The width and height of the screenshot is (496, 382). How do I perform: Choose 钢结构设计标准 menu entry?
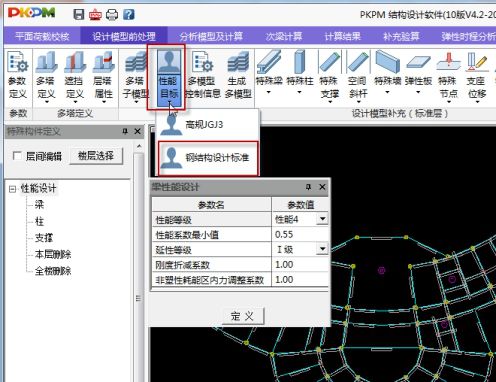click(x=208, y=158)
